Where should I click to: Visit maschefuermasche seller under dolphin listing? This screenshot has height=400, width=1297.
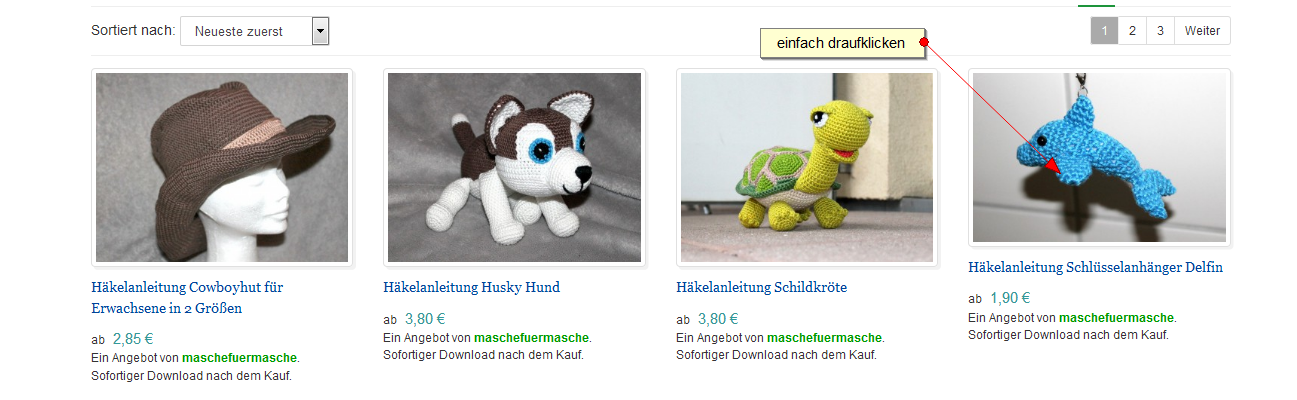pyautogui.click(x=1116, y=318)
